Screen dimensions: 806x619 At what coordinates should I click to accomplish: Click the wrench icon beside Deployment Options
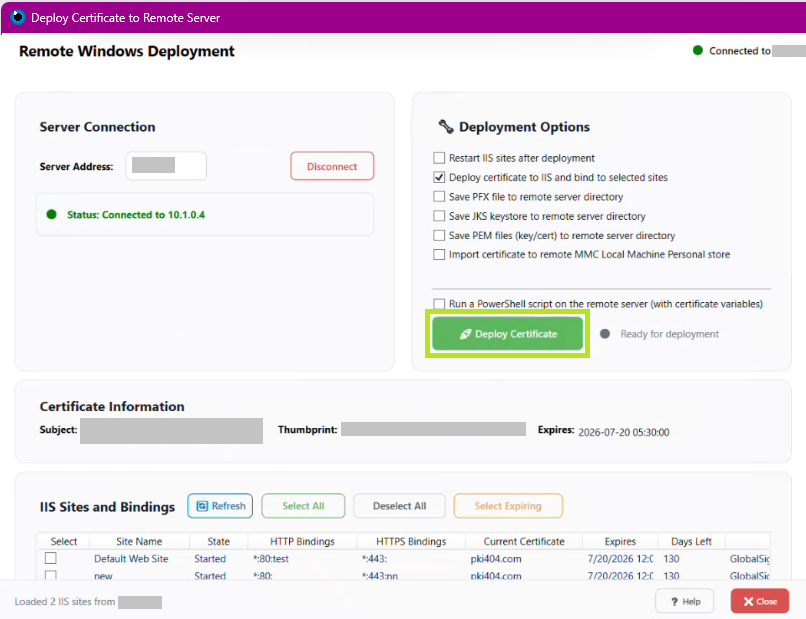pyautogui.click(x=446, y=126)
